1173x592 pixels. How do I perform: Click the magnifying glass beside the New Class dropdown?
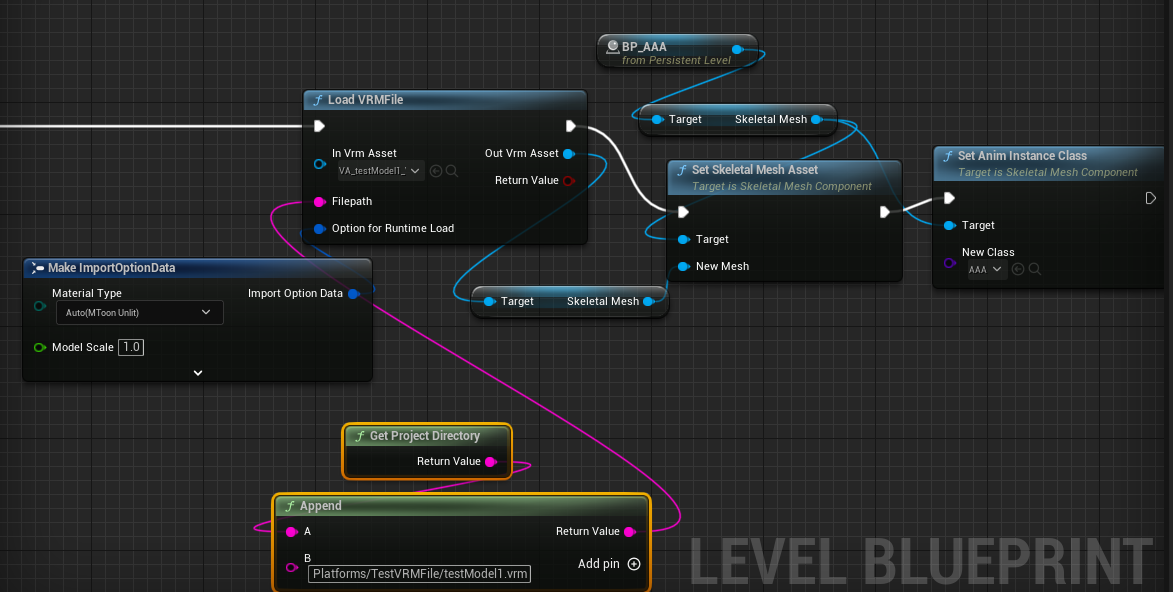click(x=1037, y=269)
